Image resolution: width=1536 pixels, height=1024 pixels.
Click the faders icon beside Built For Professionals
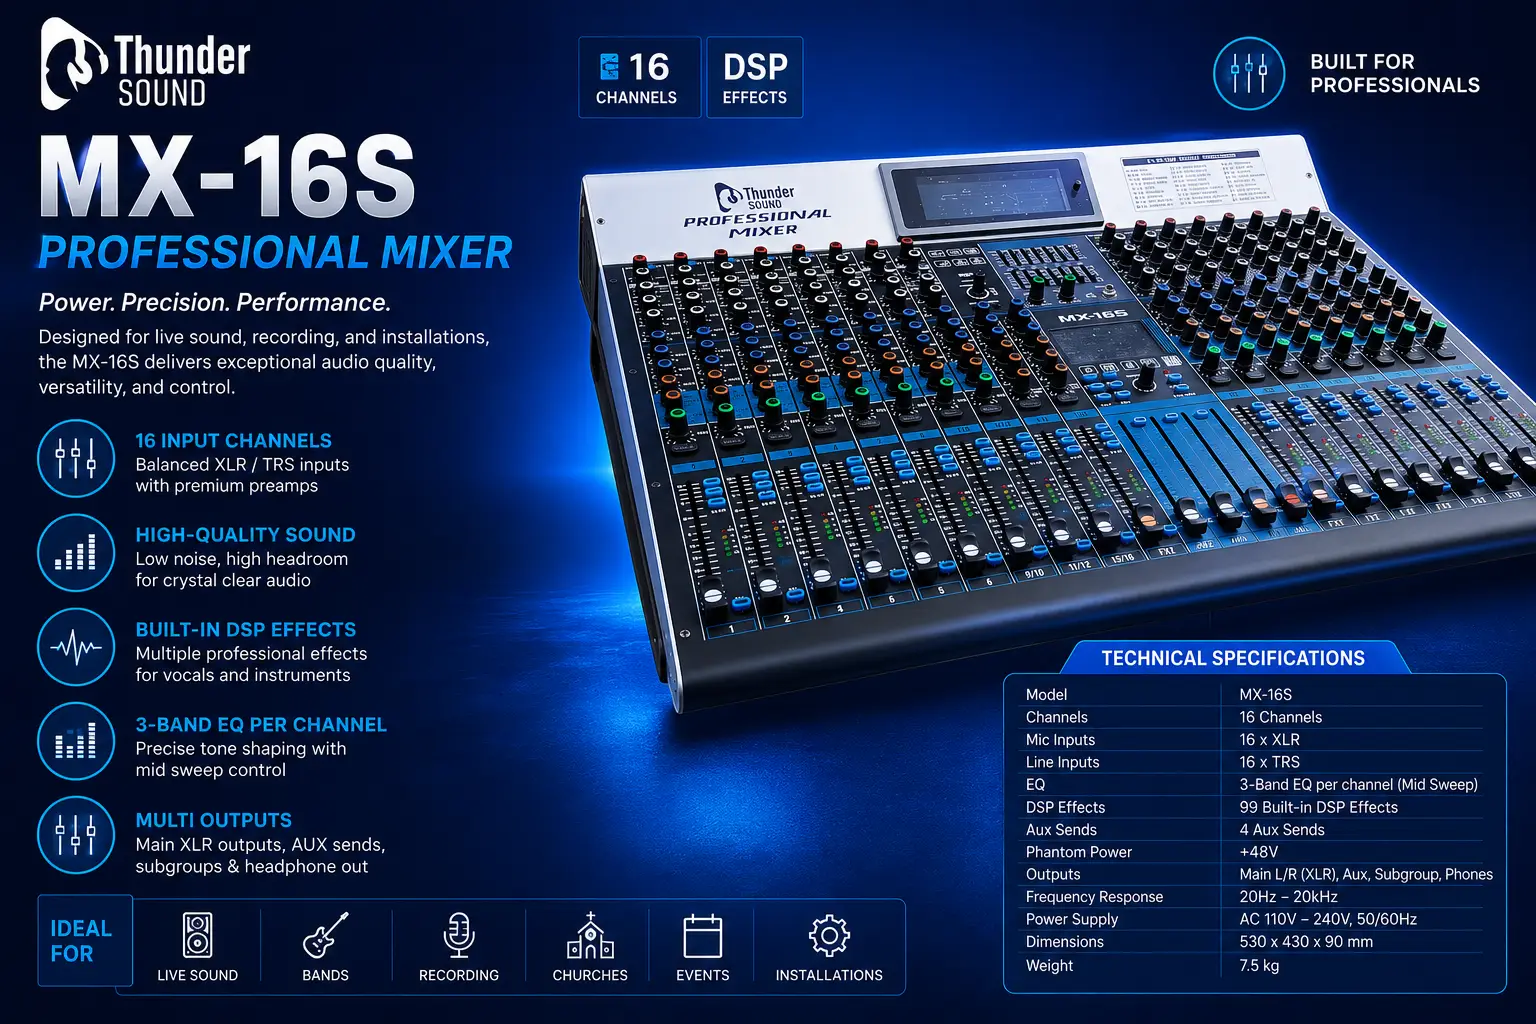(1249, 73)
